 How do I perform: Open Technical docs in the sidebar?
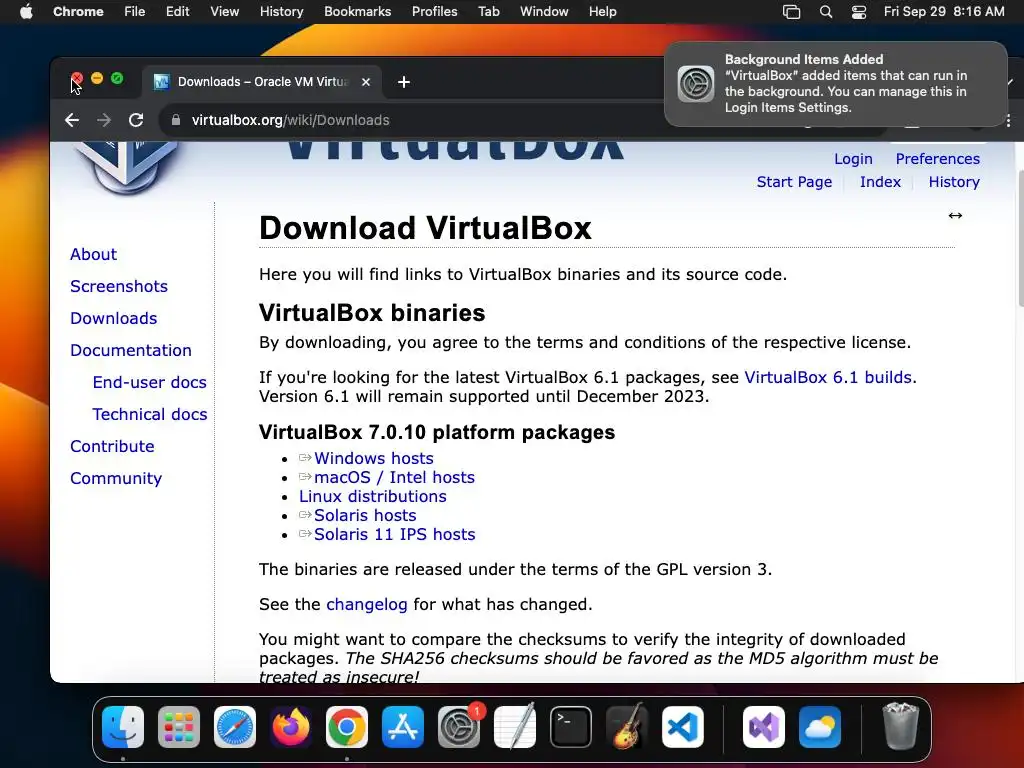point(150,414)
